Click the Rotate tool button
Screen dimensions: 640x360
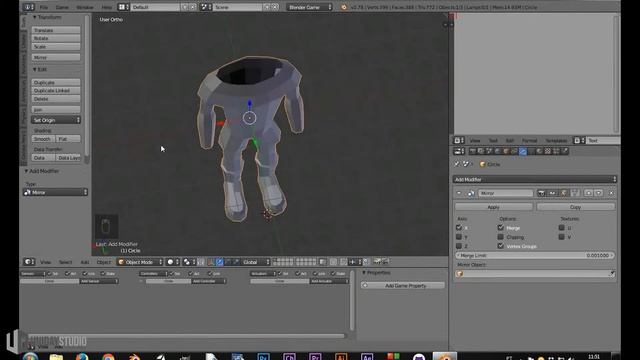point(56,38)
